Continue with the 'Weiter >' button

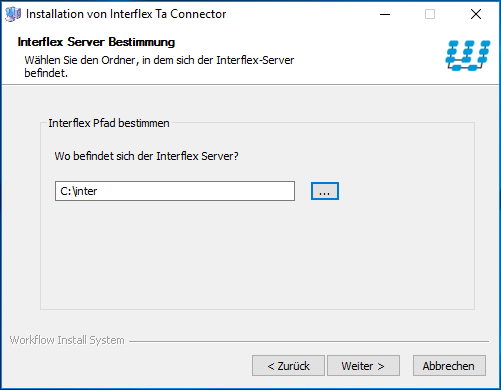pyautogui.click(x=363, y=366)
